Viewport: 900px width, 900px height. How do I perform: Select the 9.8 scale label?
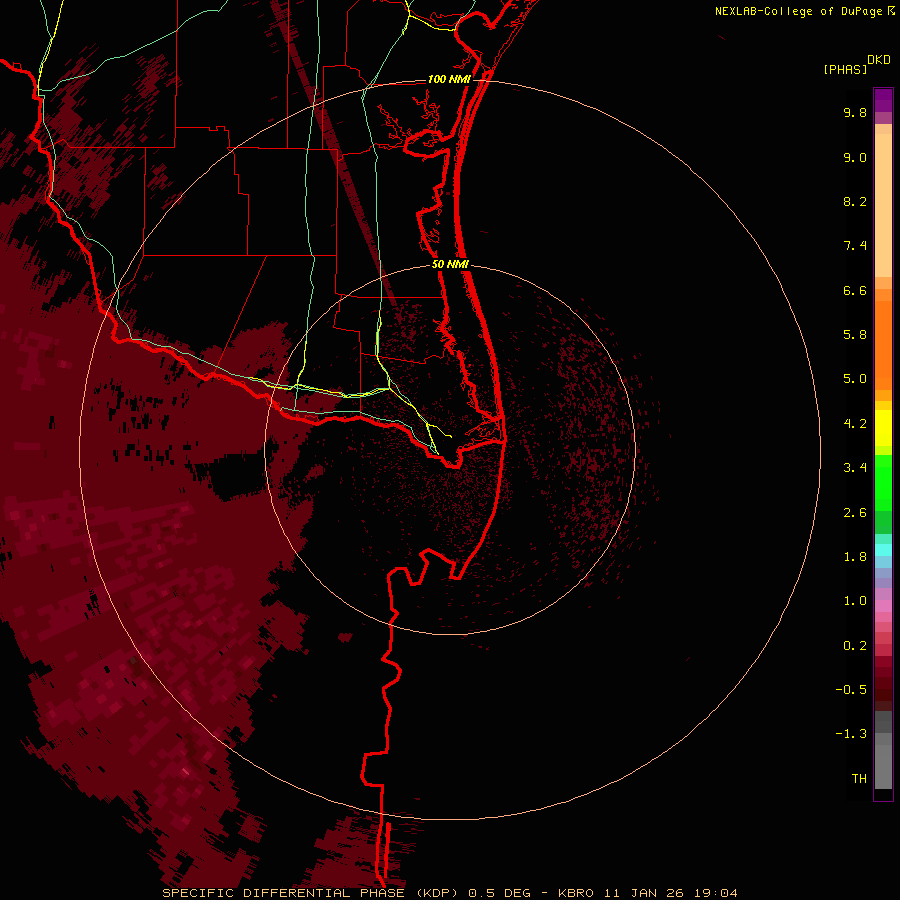(x=855, y=112)
